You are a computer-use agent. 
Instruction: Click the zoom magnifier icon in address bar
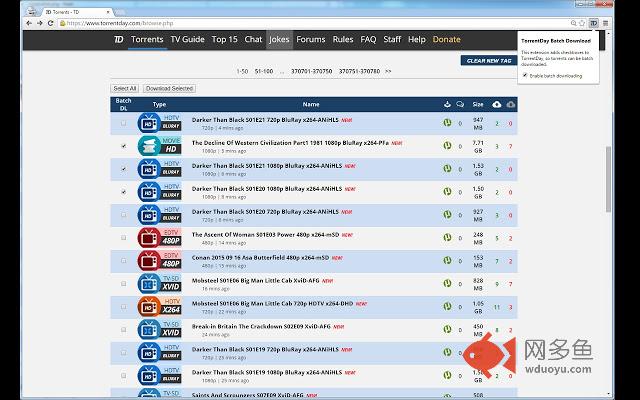pyautogui.click(x=573, y=23)
